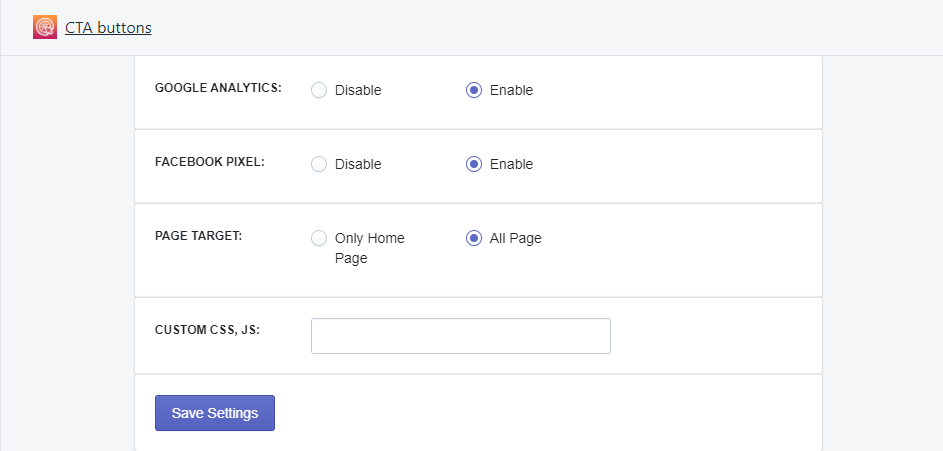Click the CTA buttons app logo icon
This screenshot has width=943, height=451.
(x=45, y=27)
